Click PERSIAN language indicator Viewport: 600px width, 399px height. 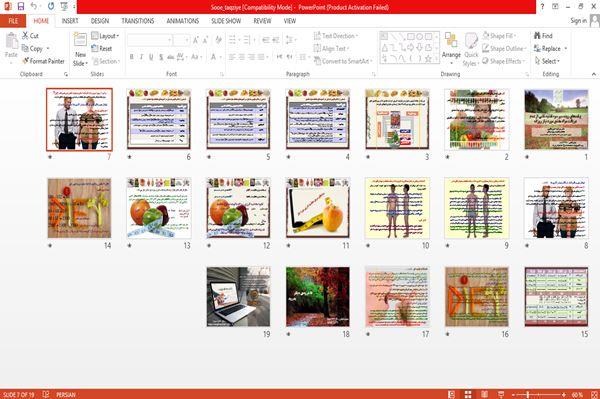[x=66, y=394]
